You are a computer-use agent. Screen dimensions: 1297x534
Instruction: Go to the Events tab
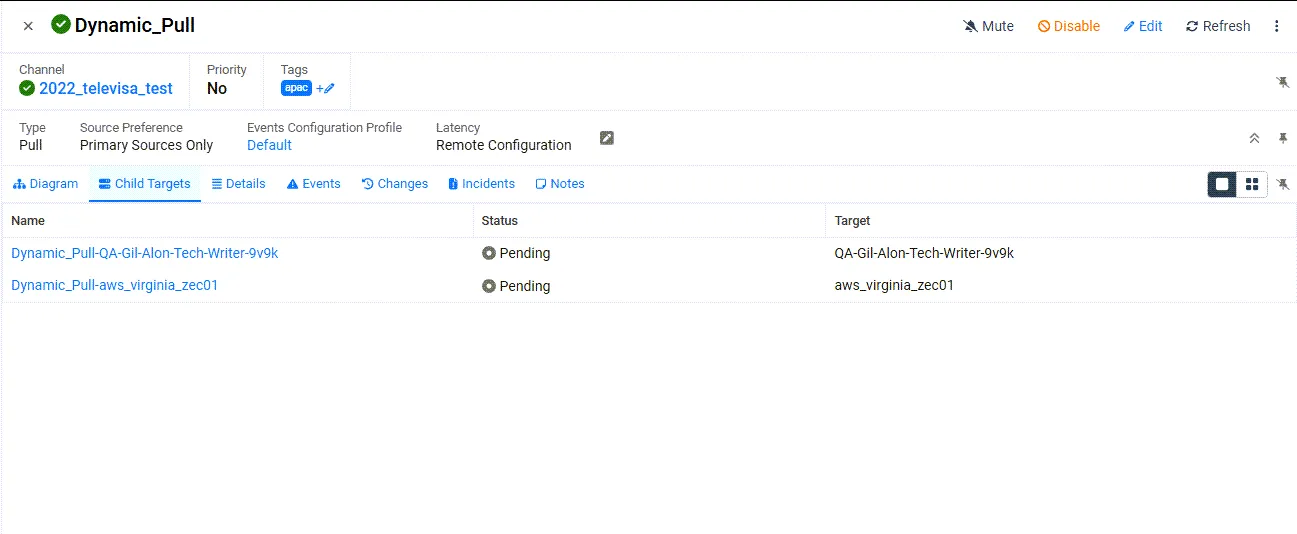click(x=314, y=184)
